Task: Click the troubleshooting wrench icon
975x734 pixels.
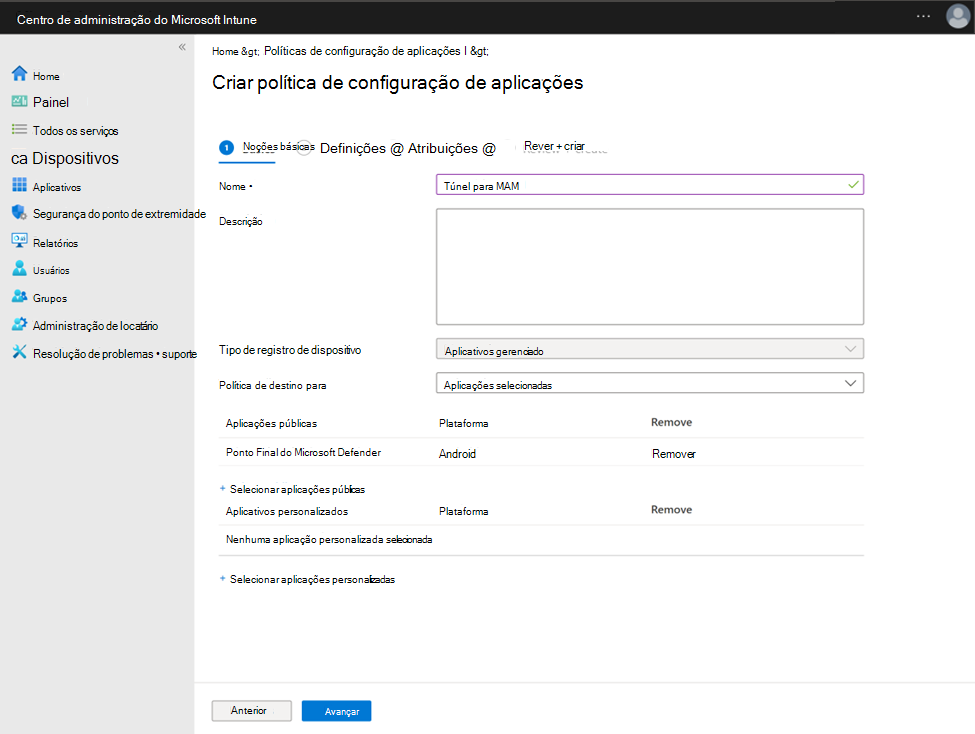Action: [19, 352]
